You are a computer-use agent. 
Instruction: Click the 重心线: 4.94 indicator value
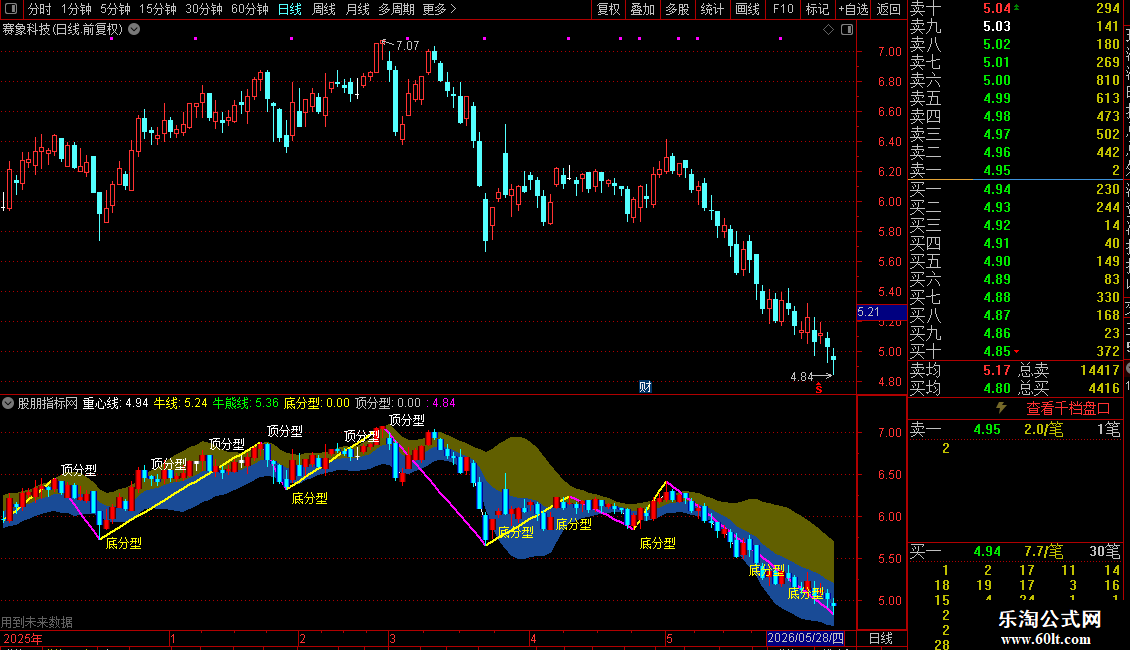tap(115, 403)
